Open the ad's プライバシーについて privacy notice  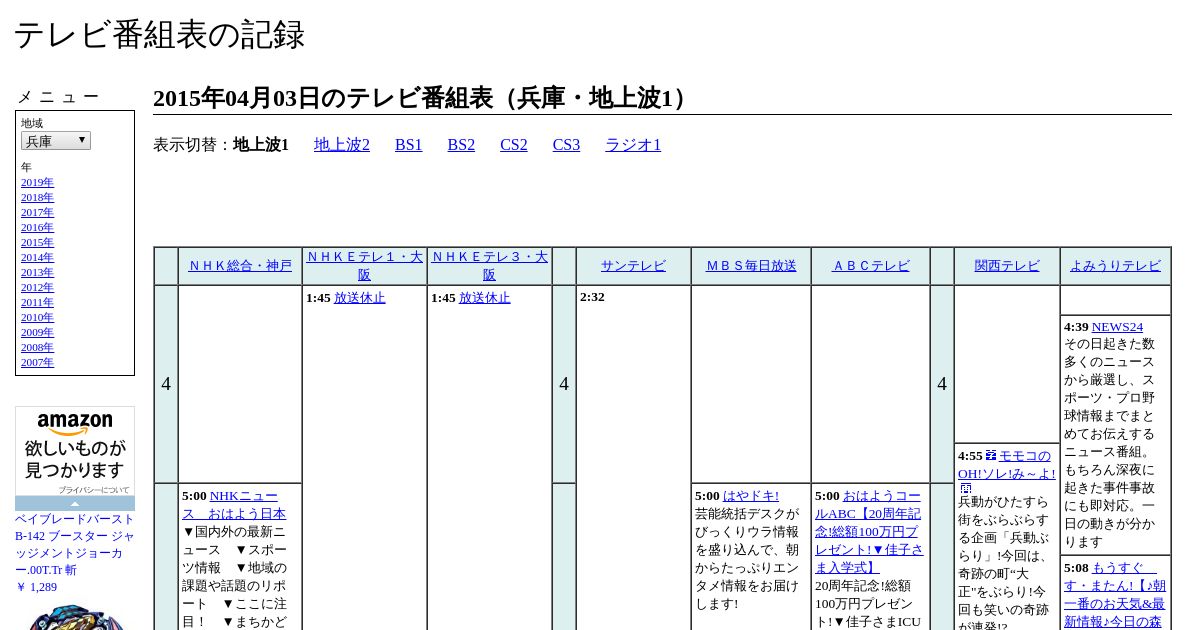(93, 490)
